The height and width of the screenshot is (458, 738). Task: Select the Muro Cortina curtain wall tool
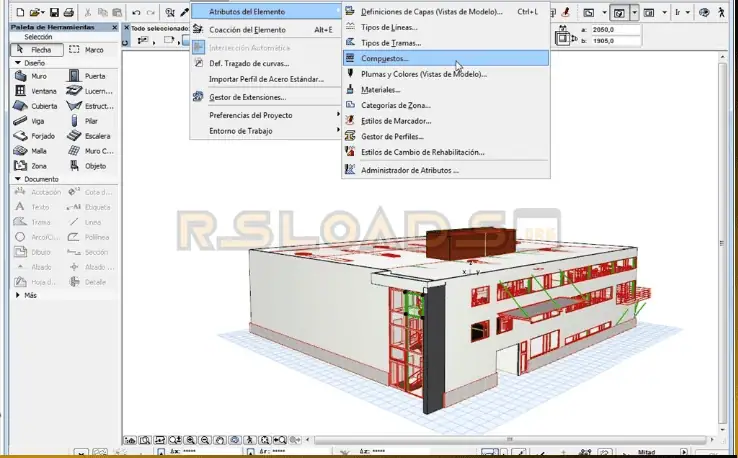[x=90, y=151]
